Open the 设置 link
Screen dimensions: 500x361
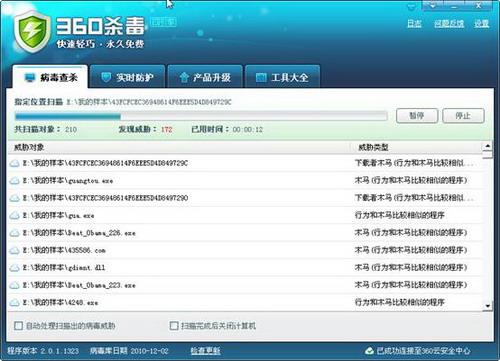(x=482, y=24)
